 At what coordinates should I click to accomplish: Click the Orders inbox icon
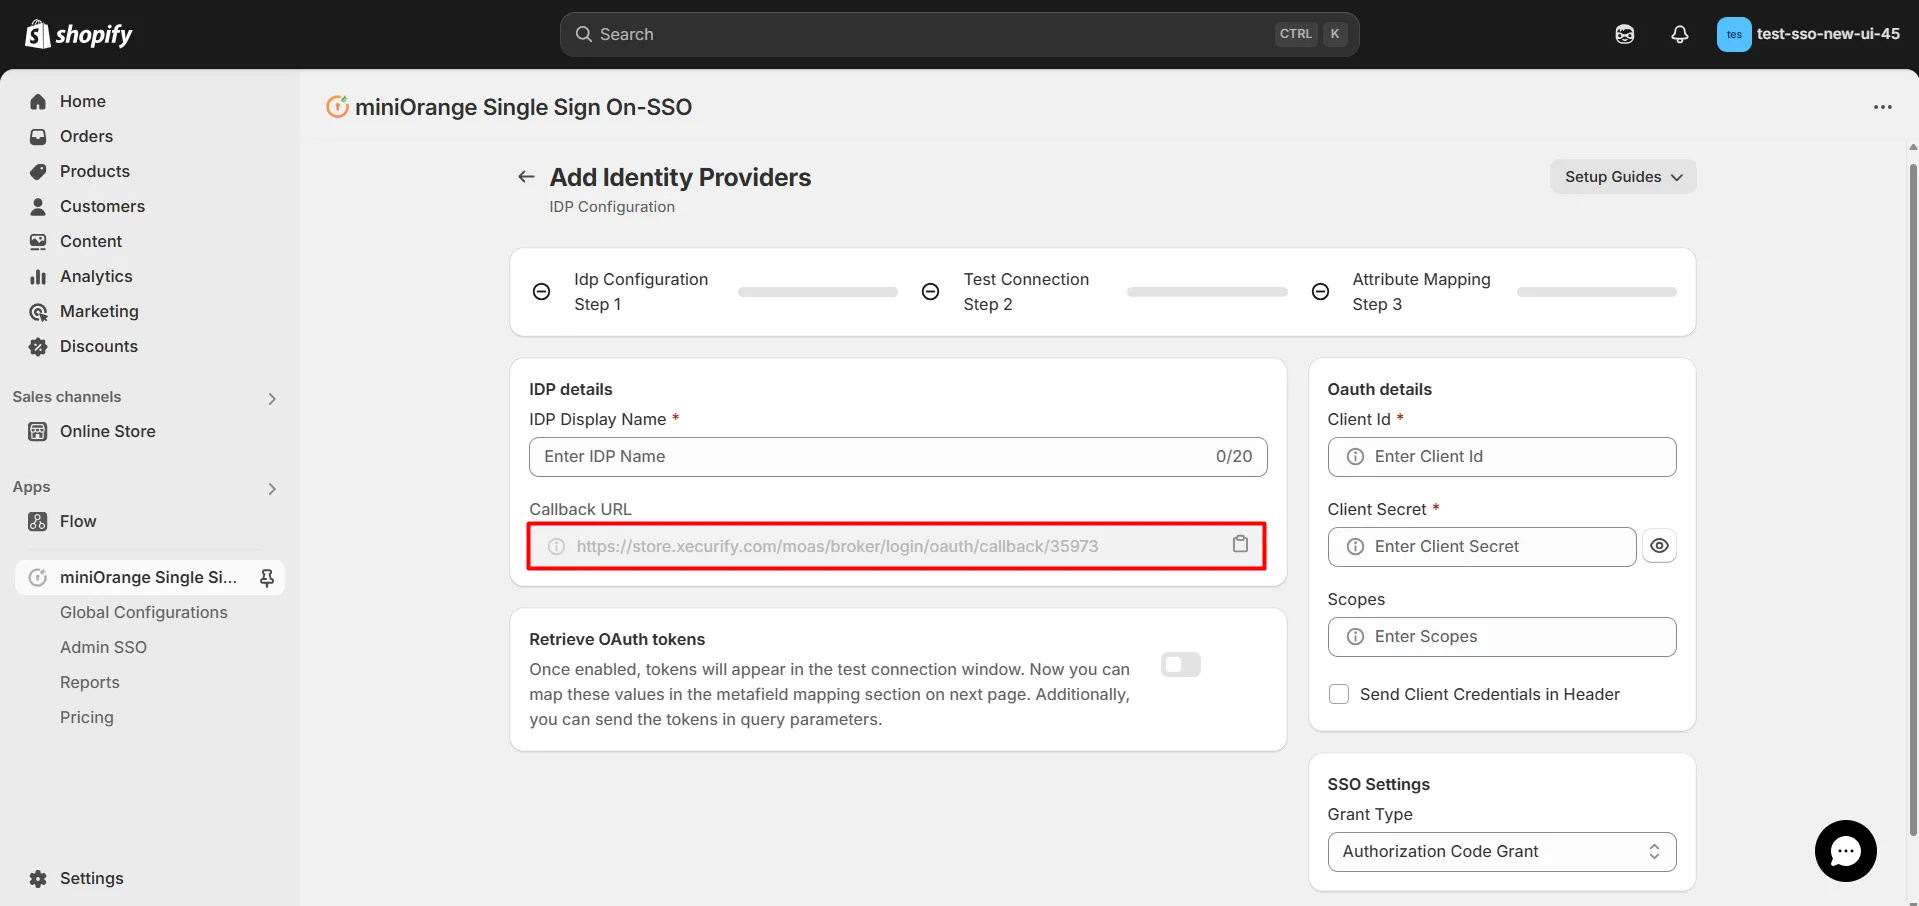coord(38,136)
